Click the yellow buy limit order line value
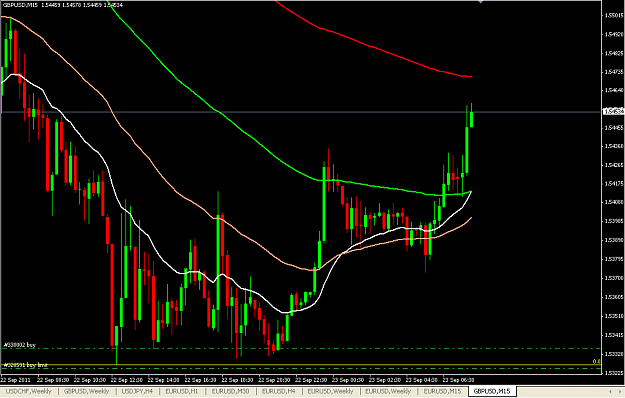Screen dimensions: 625x398 [596, 362]
